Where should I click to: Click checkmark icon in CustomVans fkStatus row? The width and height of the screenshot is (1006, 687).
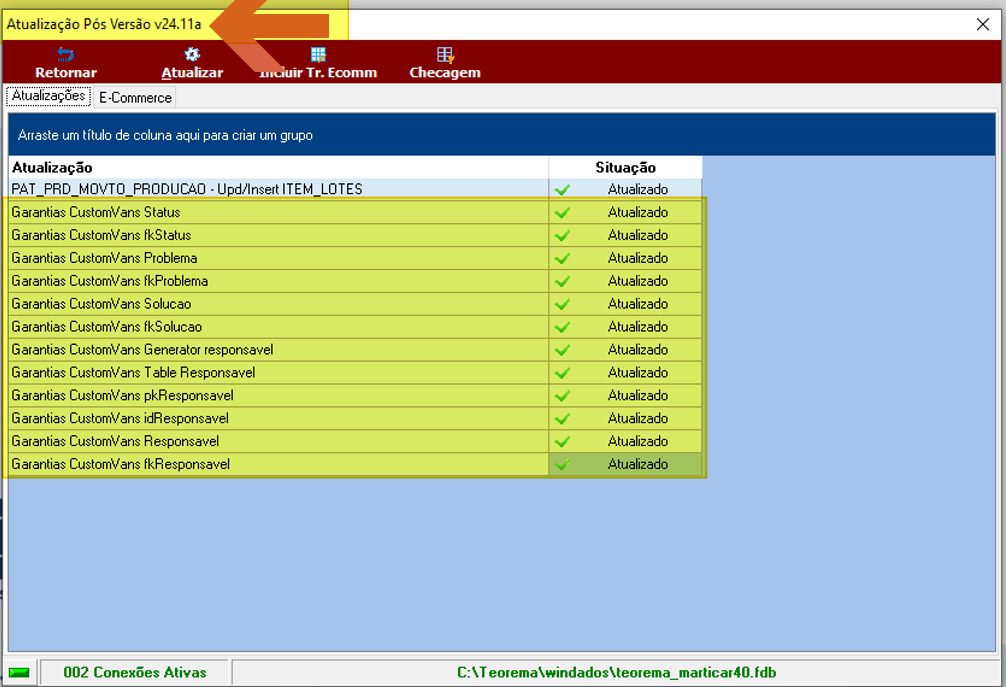coord(563,236)
